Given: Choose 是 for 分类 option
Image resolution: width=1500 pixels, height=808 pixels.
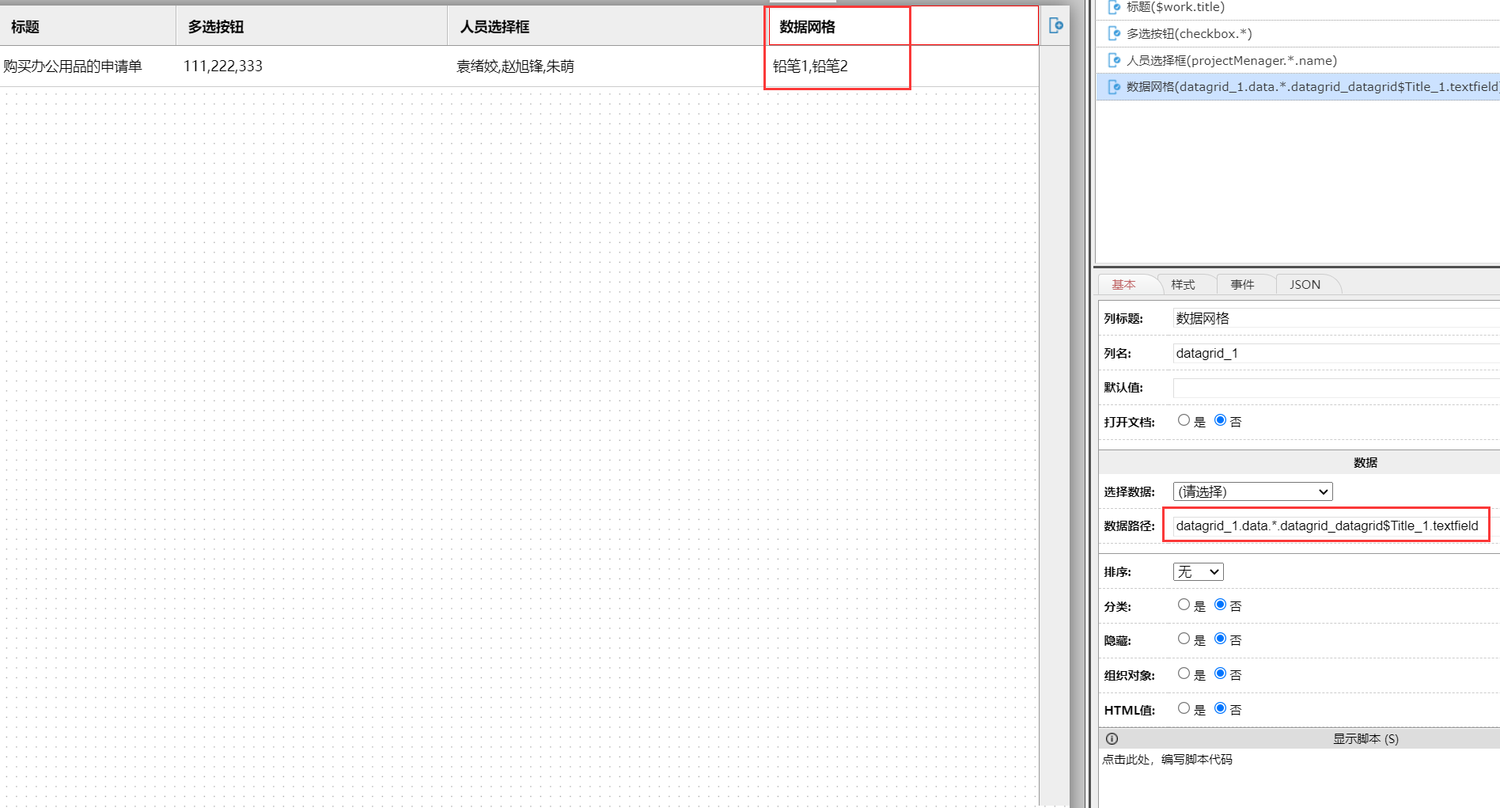Looking at the screenshot, I should pyautogui.click(x=1184, y=605).
